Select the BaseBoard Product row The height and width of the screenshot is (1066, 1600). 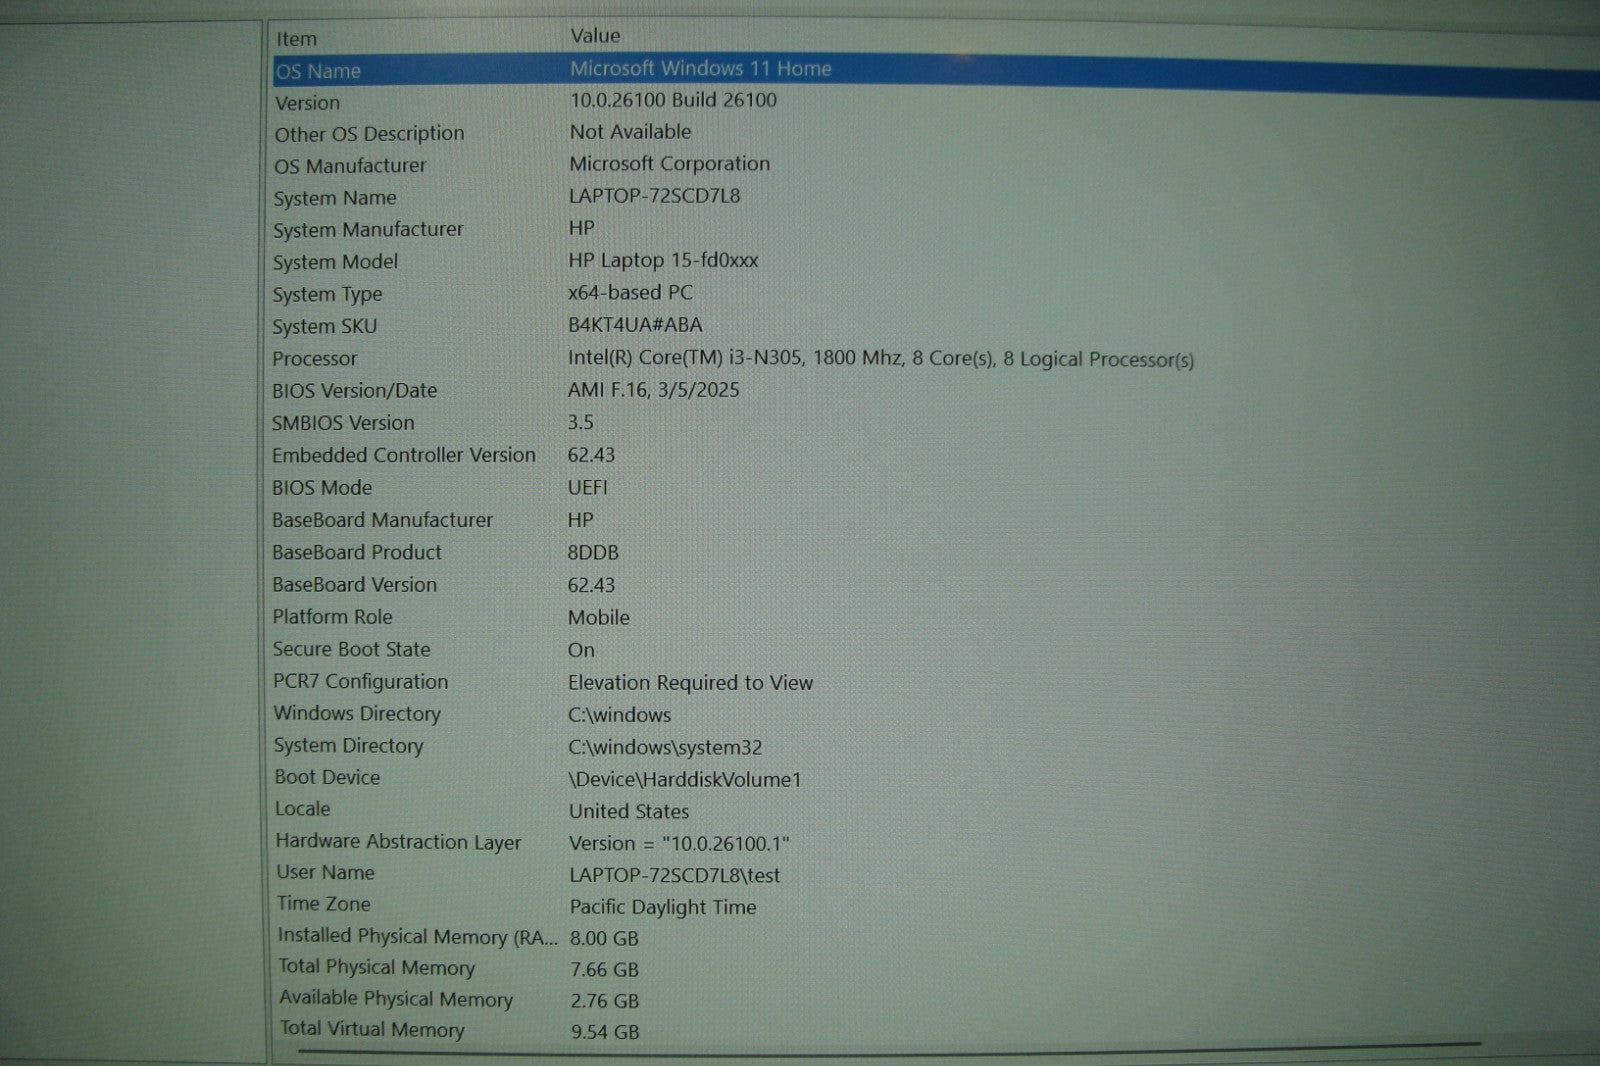point(356,552)
